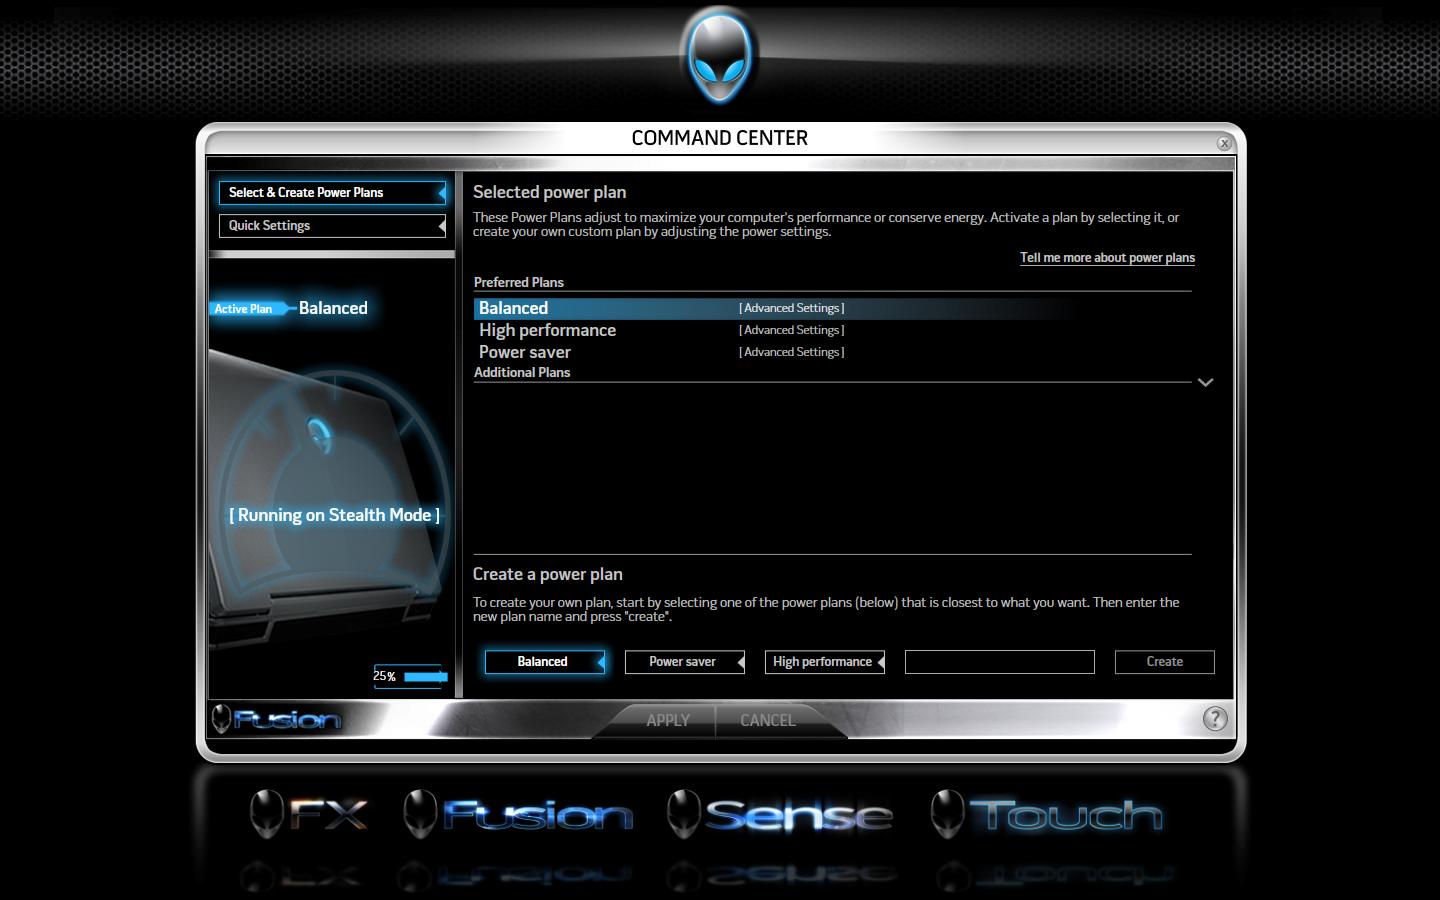This screenshot has width=1440, height=900.
Task: Launch the AlienSense module
Action: coord(780,814)
